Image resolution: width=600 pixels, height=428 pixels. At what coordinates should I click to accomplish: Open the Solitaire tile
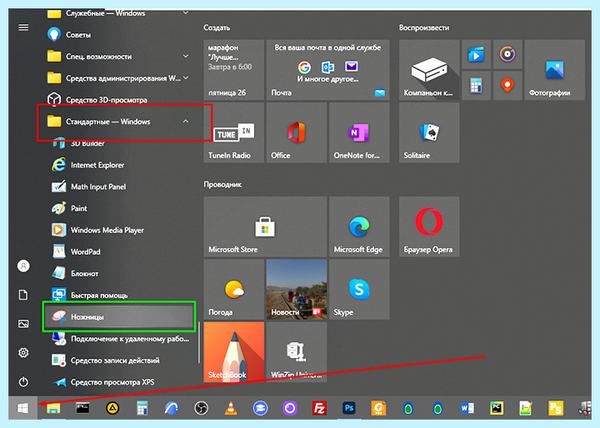(x=429, y=132)
